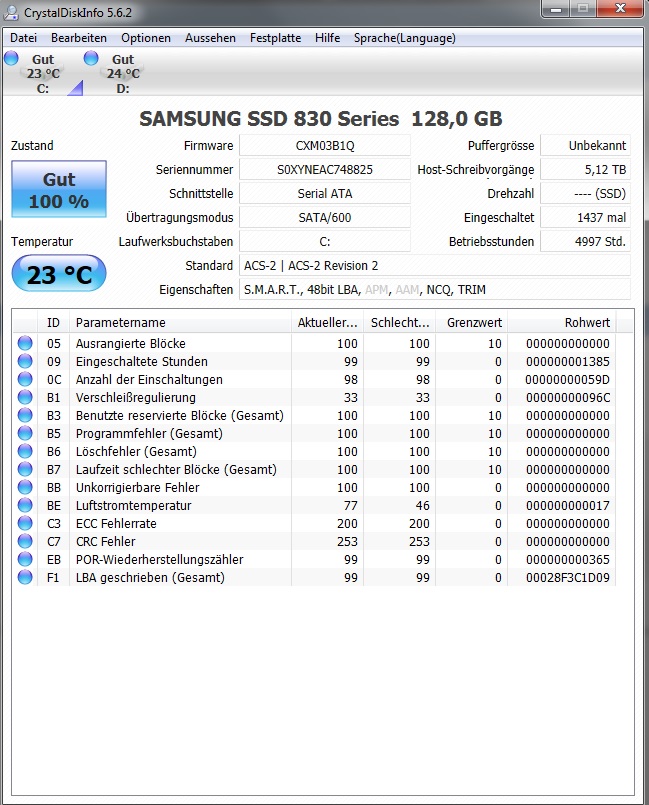Click the CrystalDiskInfo title bar icon
The image size is (649, 805).
(11, 12)
